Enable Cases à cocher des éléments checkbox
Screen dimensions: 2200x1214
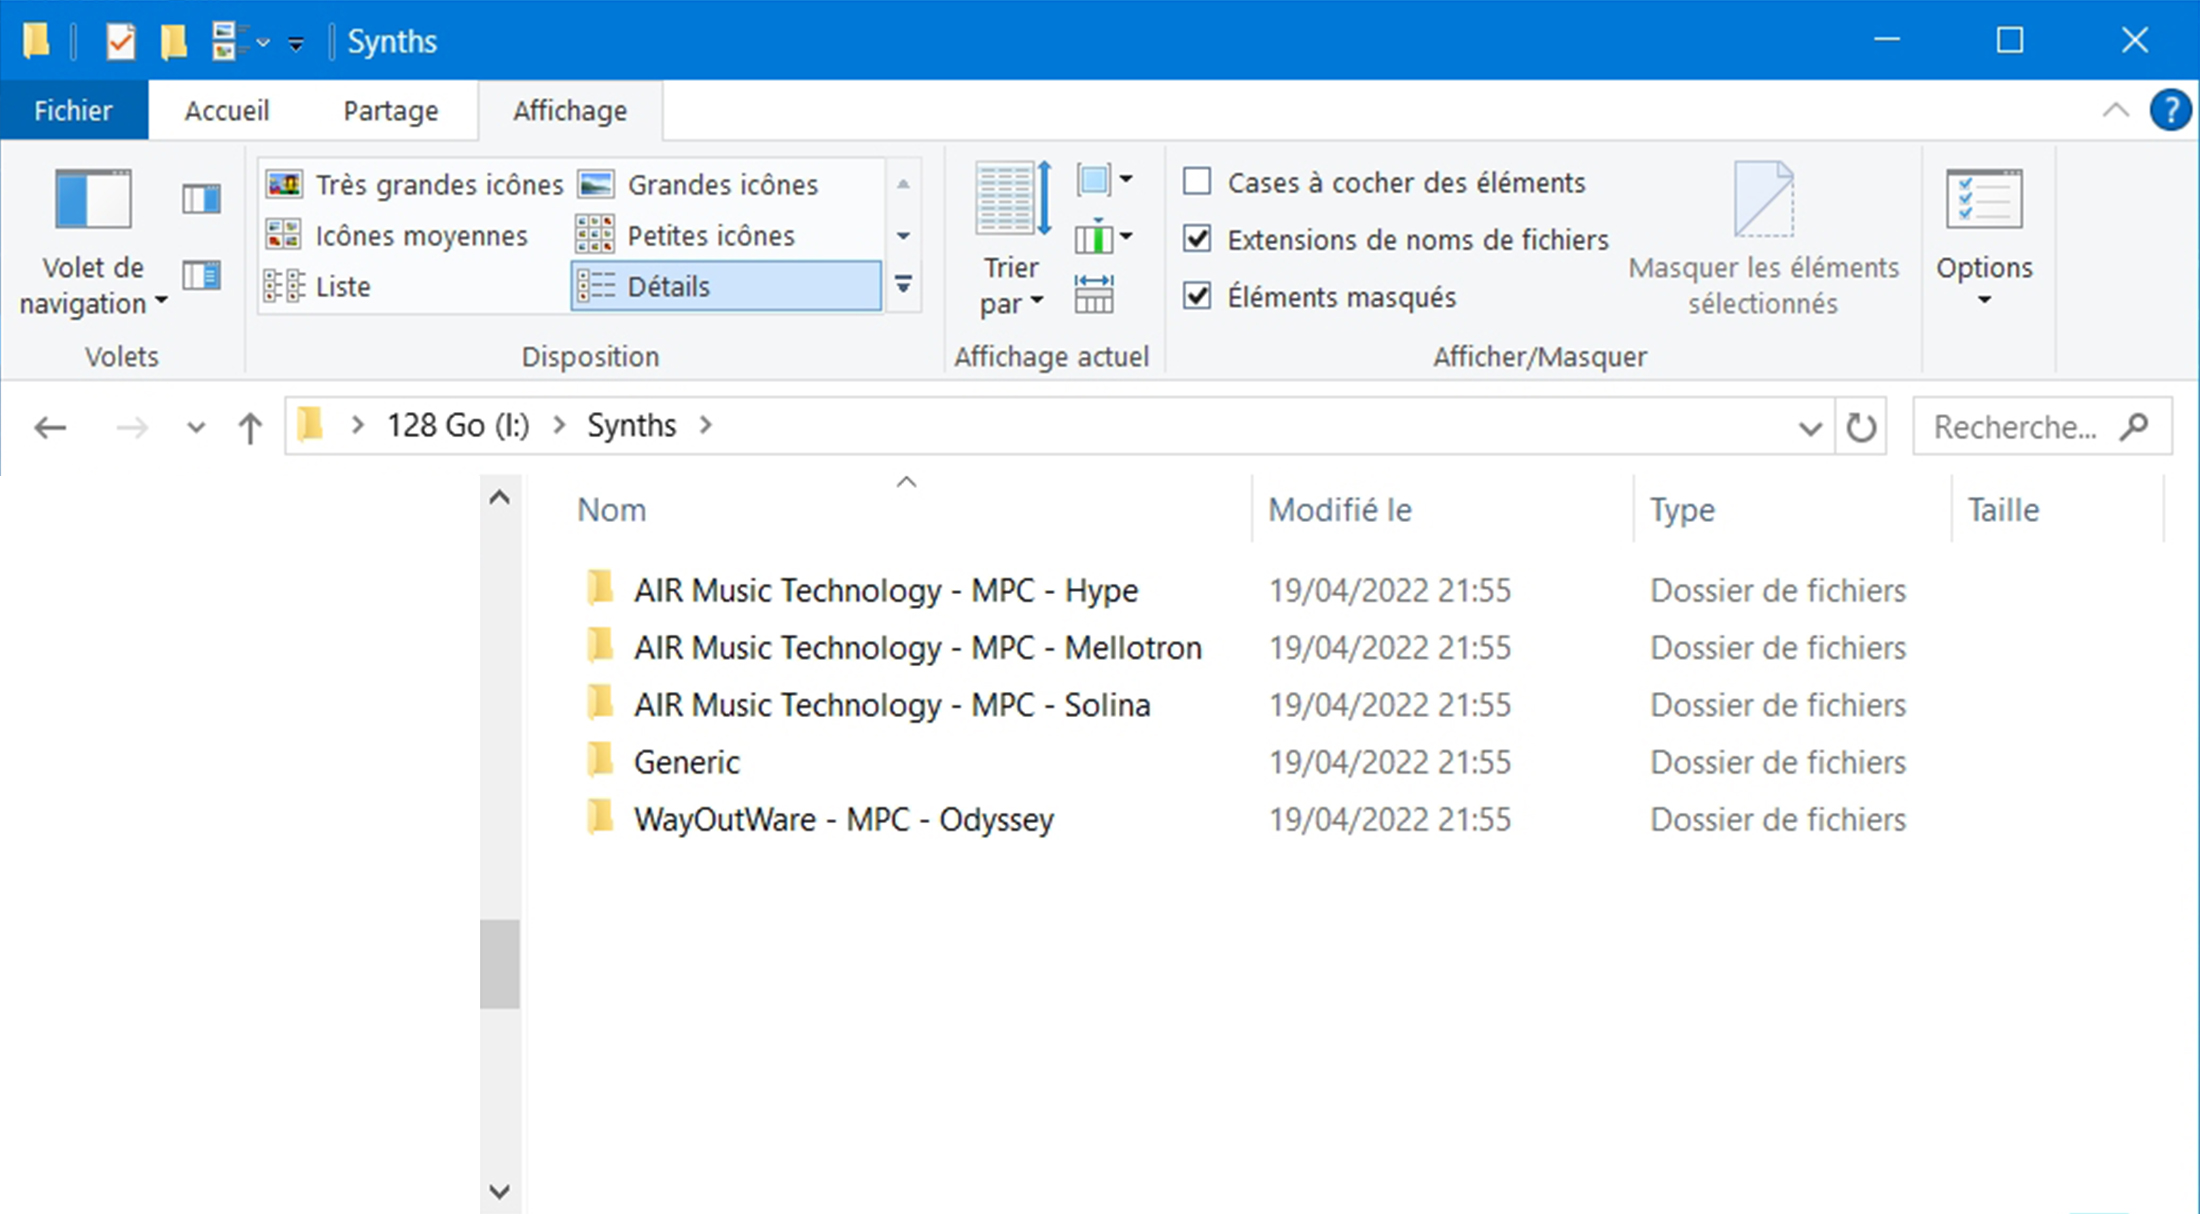(1197, 182)
